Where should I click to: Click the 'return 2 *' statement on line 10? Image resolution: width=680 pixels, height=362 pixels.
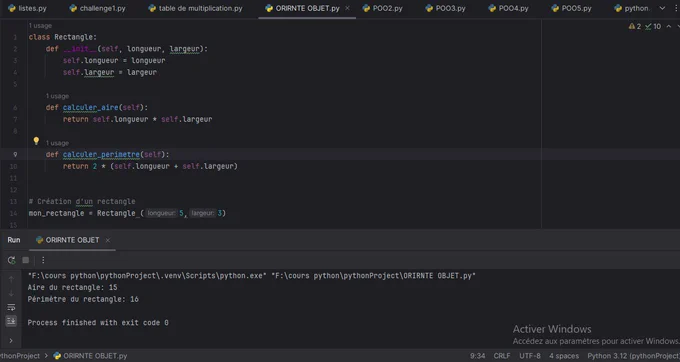click(85, 166)
